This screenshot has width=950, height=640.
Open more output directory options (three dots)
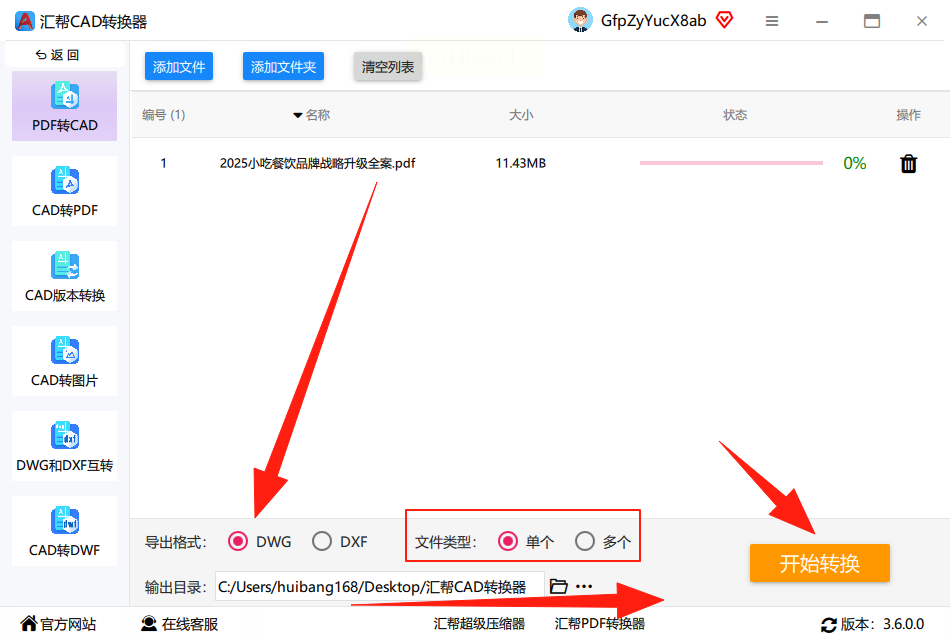[x=584, y=586]
